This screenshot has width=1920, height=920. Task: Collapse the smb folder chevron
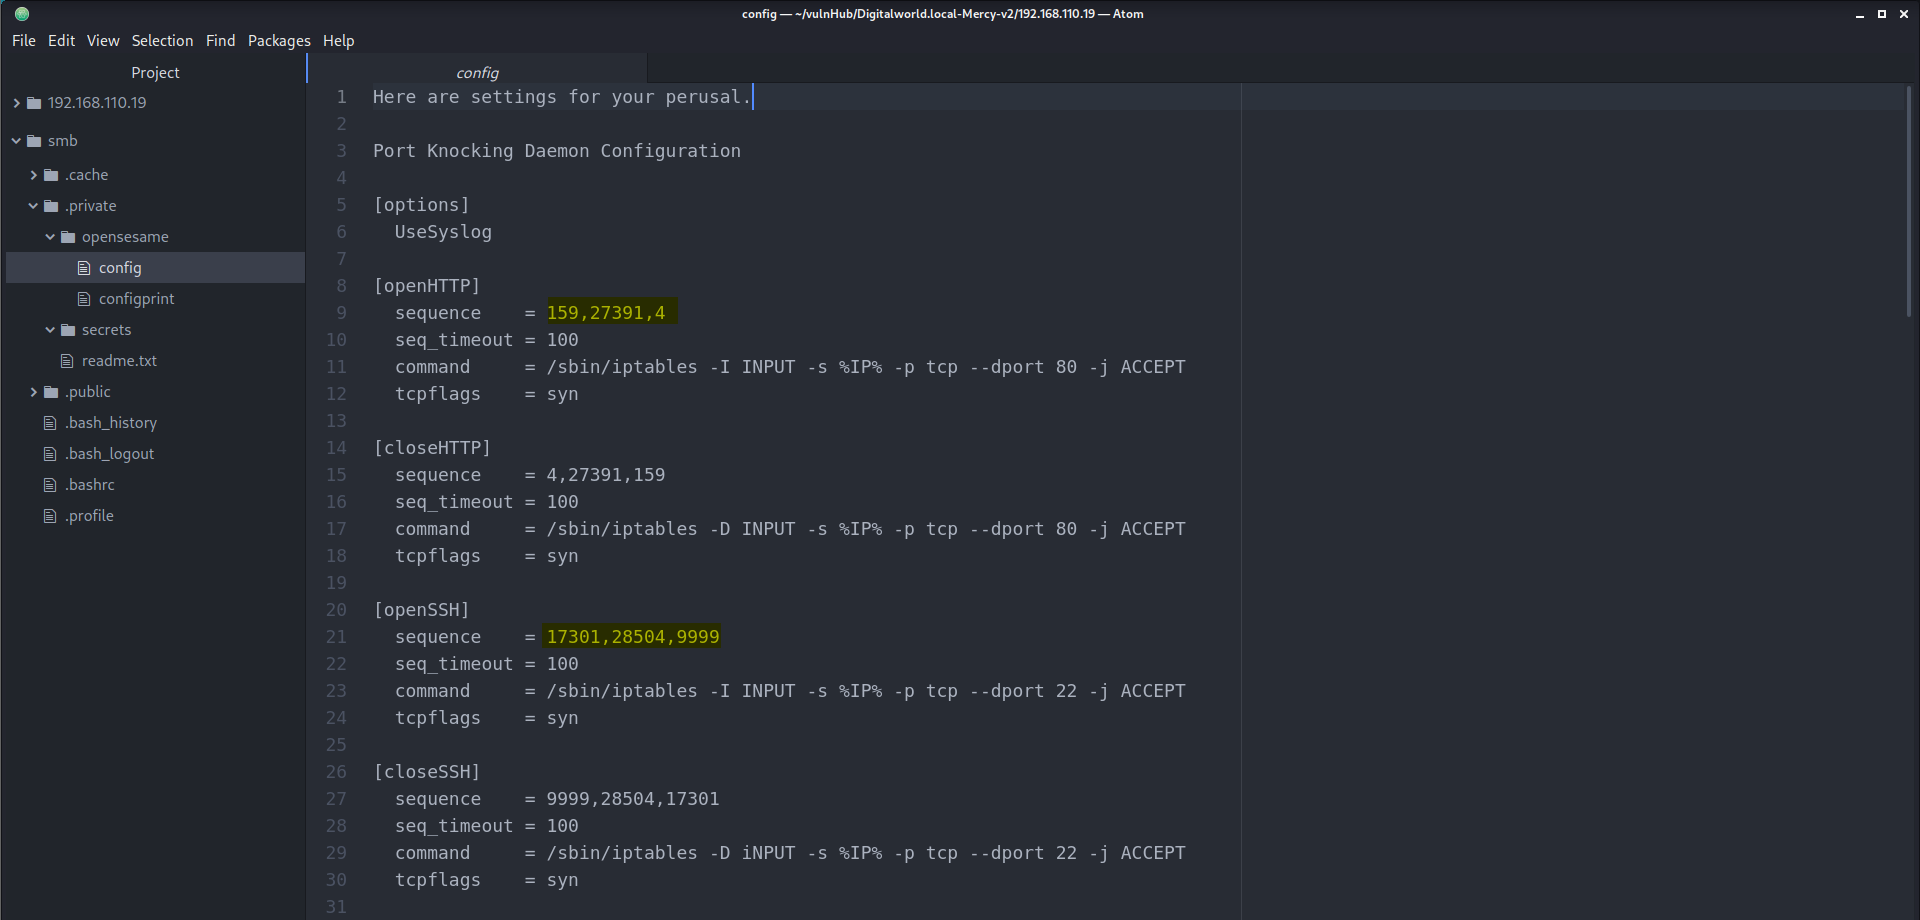(16, 141)
